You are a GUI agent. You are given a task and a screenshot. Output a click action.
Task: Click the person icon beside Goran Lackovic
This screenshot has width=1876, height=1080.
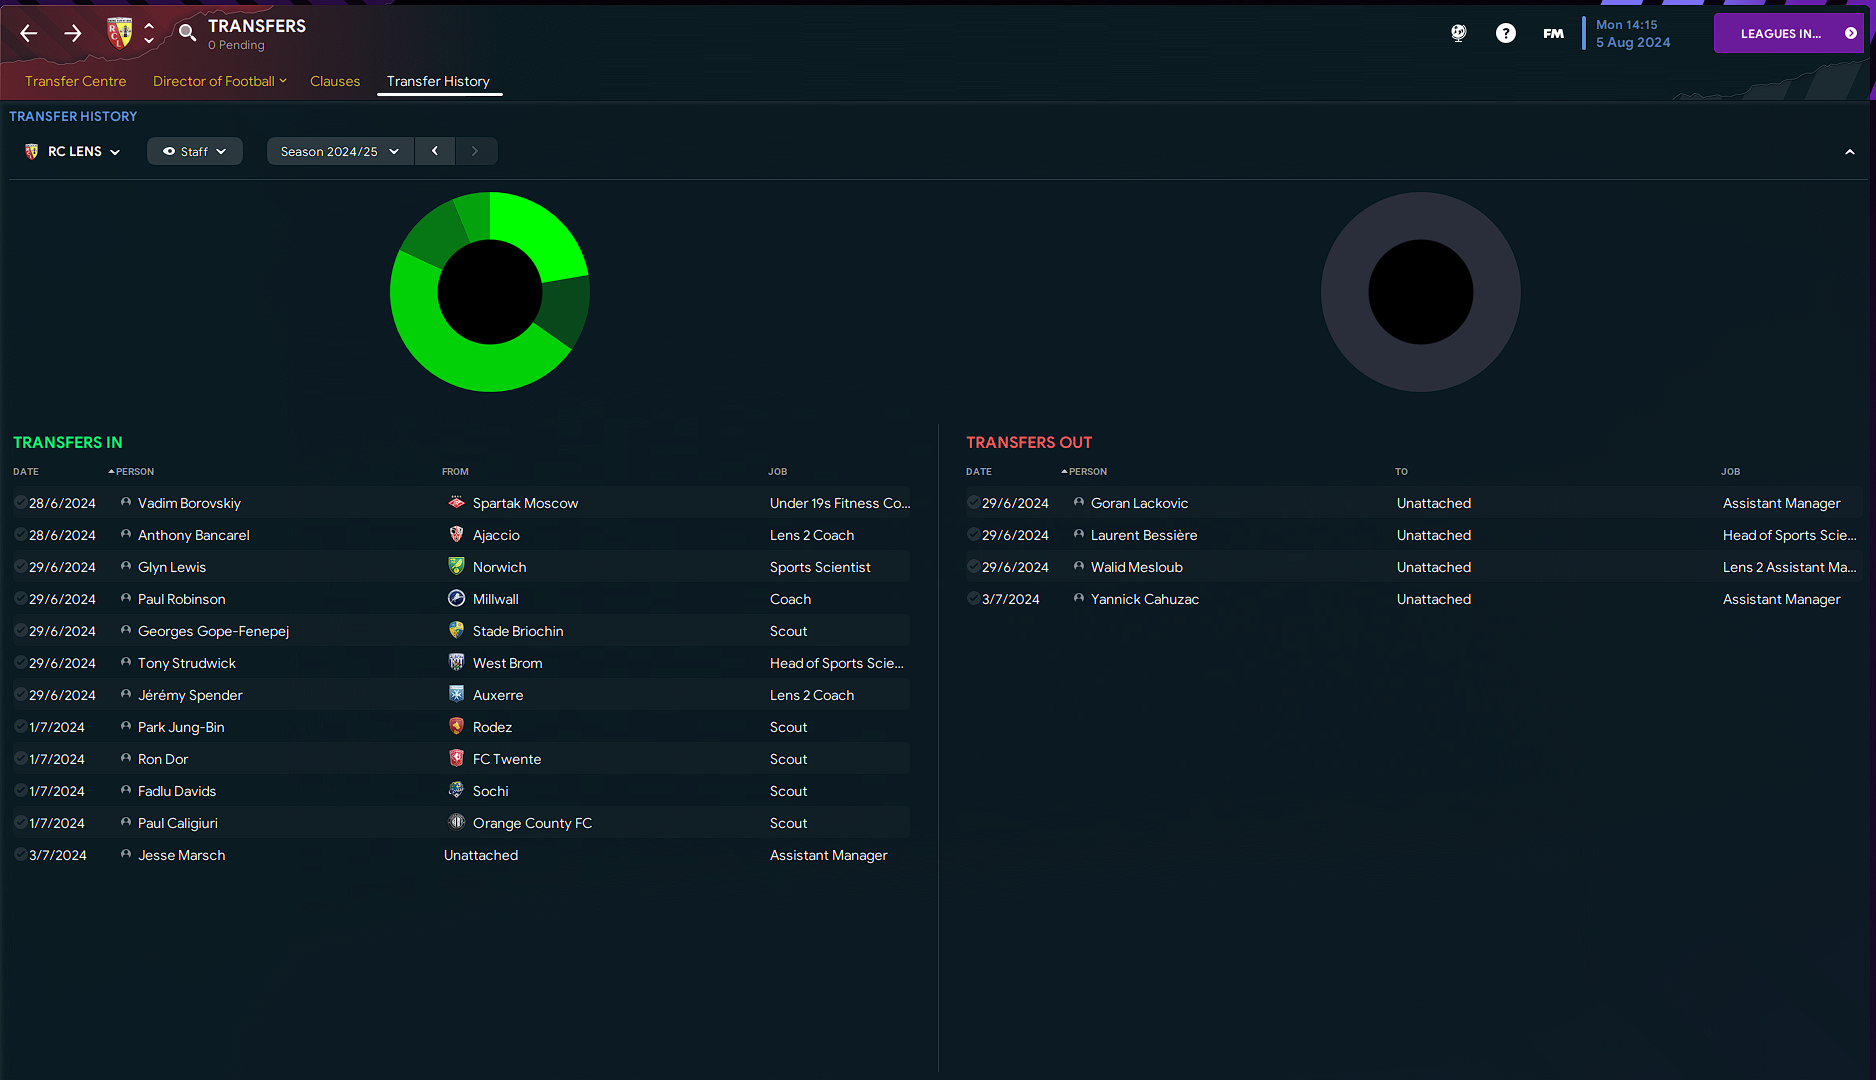tap(1079, 503)
